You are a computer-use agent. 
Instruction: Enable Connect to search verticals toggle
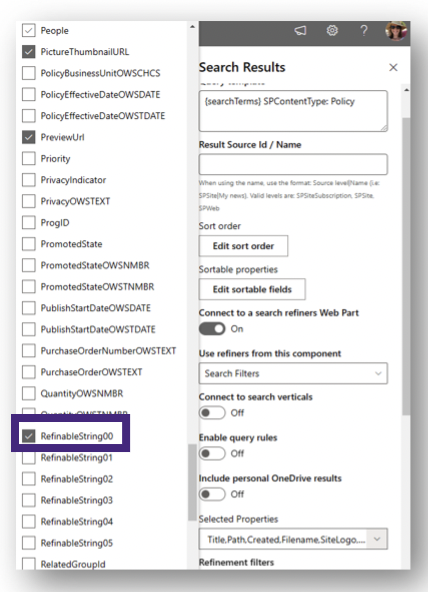coord(212,413)
